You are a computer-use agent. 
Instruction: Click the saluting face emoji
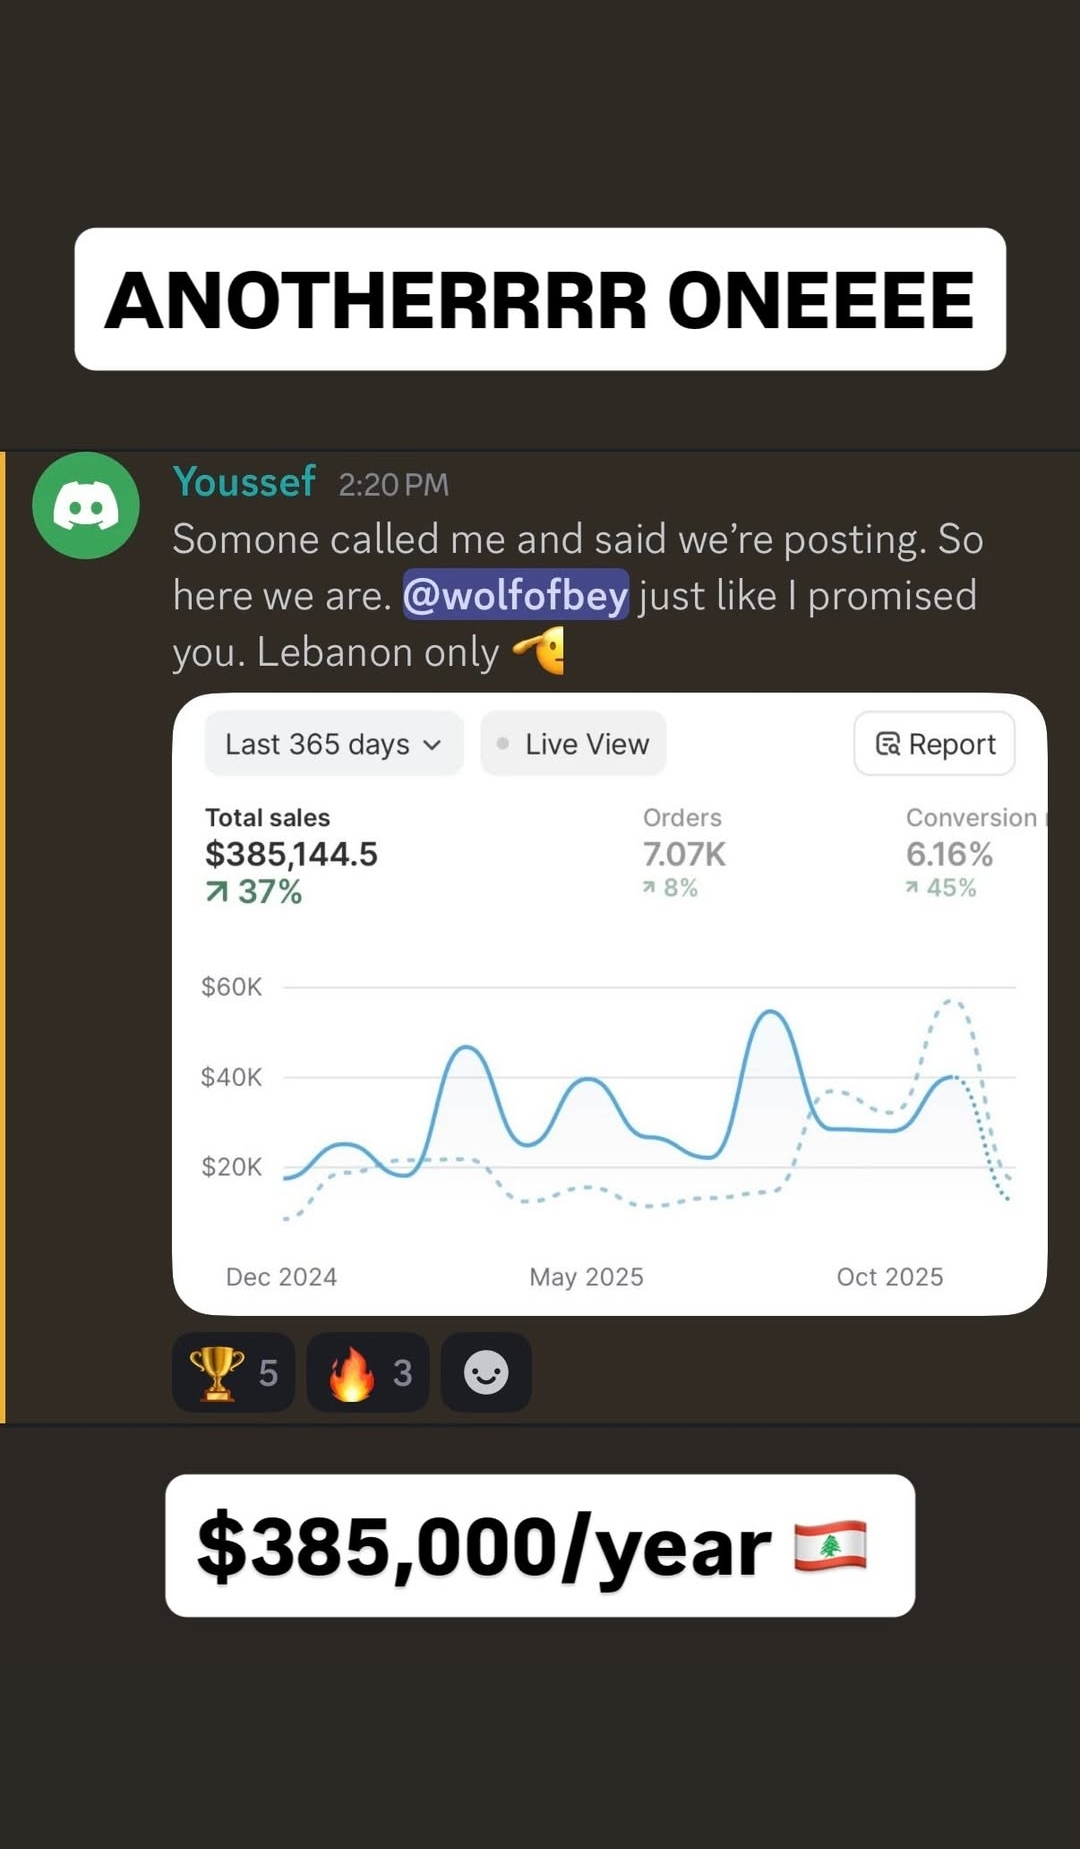point(540,651)
